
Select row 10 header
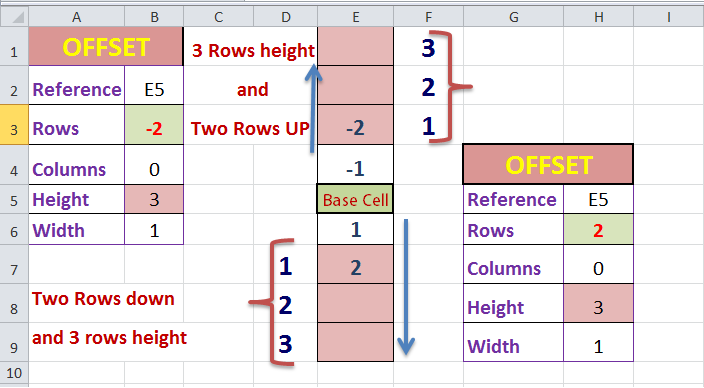[14, 373]
